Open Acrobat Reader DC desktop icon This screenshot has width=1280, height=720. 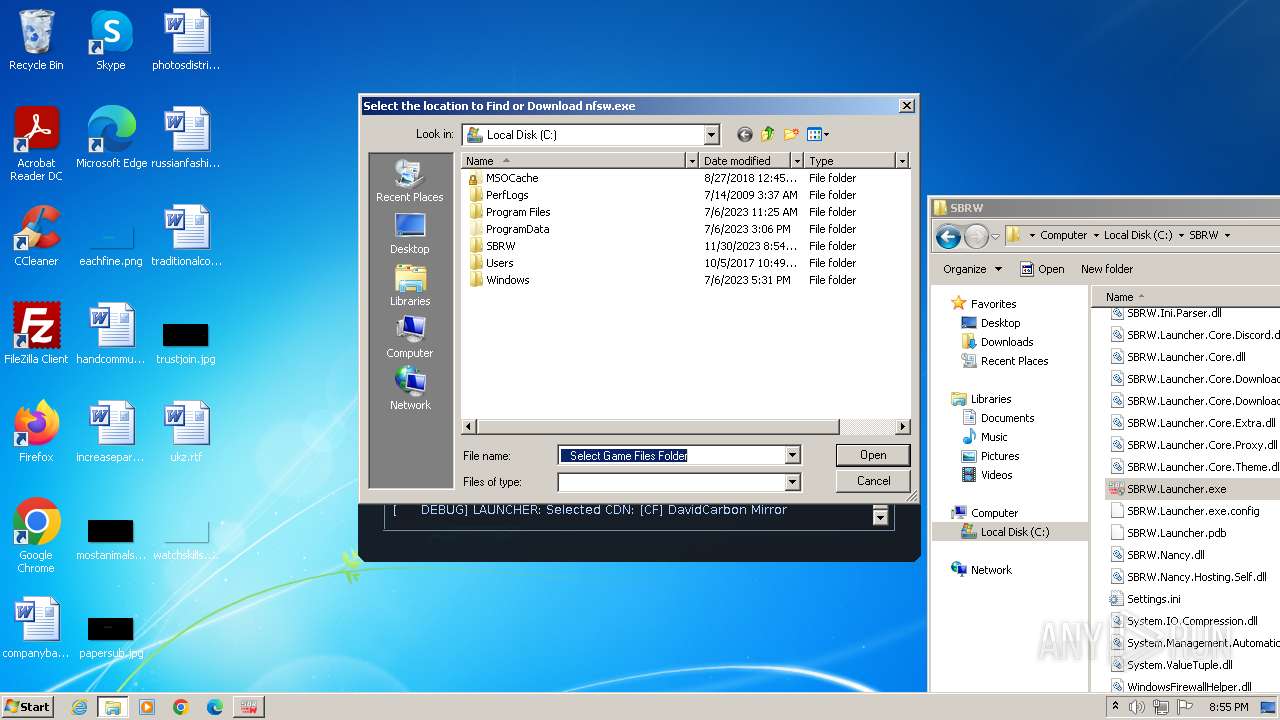pos(36,145)
